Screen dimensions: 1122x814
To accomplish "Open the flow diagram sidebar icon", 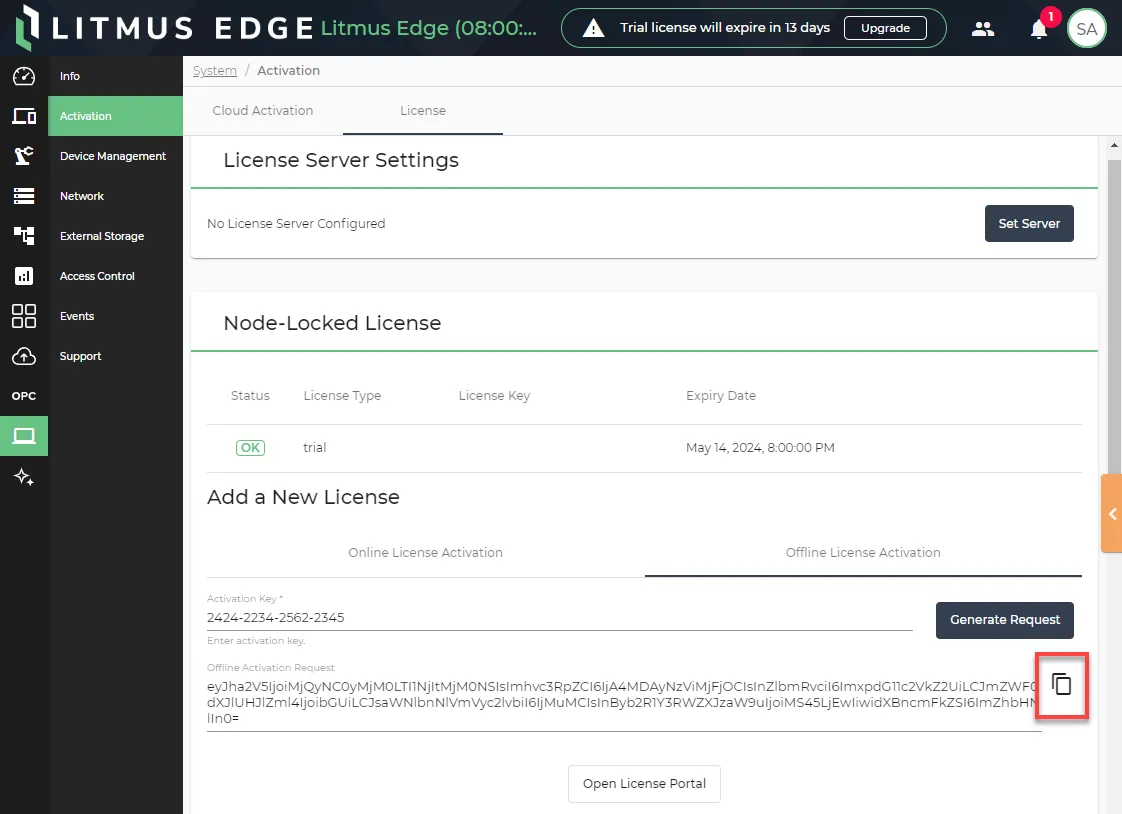I will pyautogui.click(x=24, y=235).
